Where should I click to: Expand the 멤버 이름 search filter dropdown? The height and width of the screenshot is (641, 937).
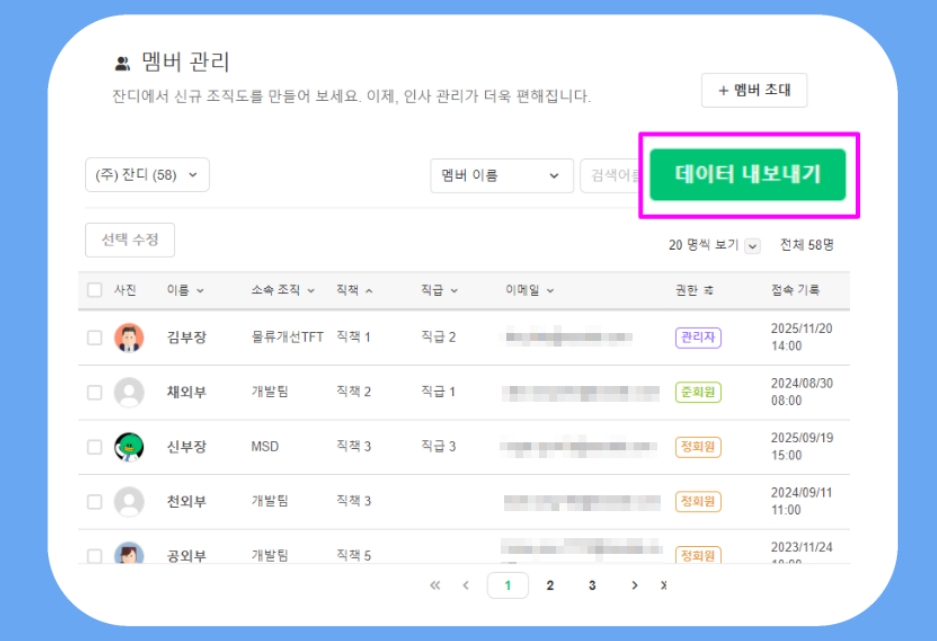click(x=501, y=176)
